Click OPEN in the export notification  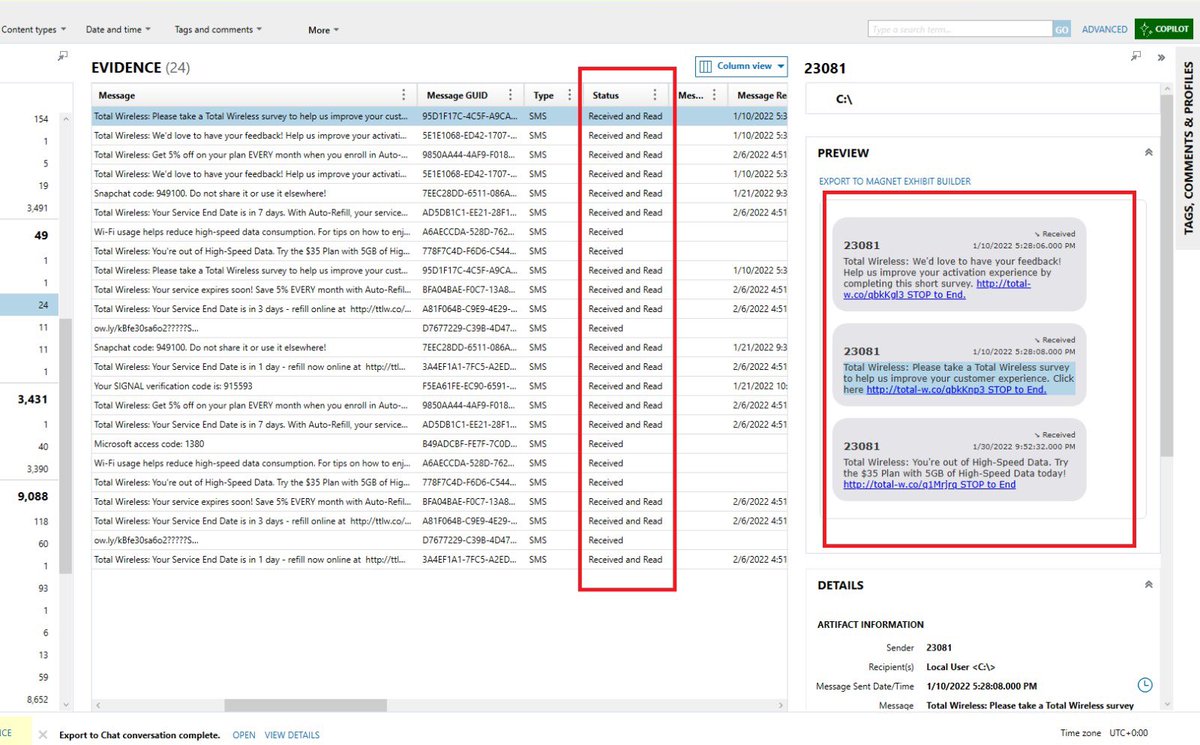pos(244,735)
